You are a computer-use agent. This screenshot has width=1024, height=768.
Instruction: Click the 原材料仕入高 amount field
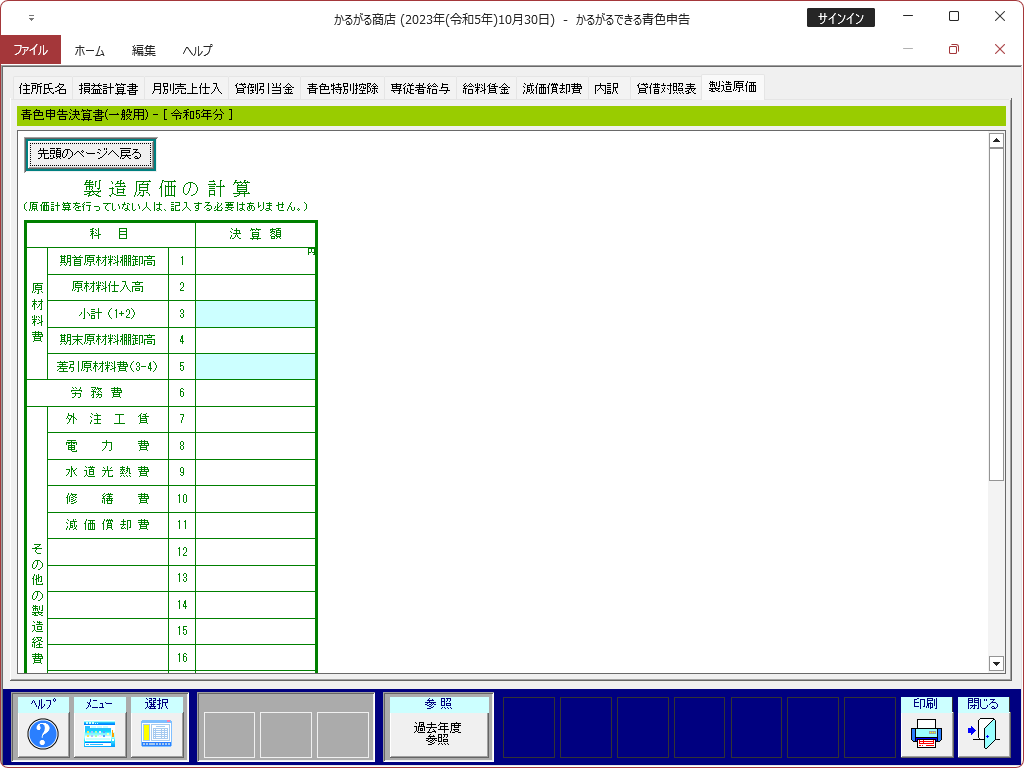point(255,287)
